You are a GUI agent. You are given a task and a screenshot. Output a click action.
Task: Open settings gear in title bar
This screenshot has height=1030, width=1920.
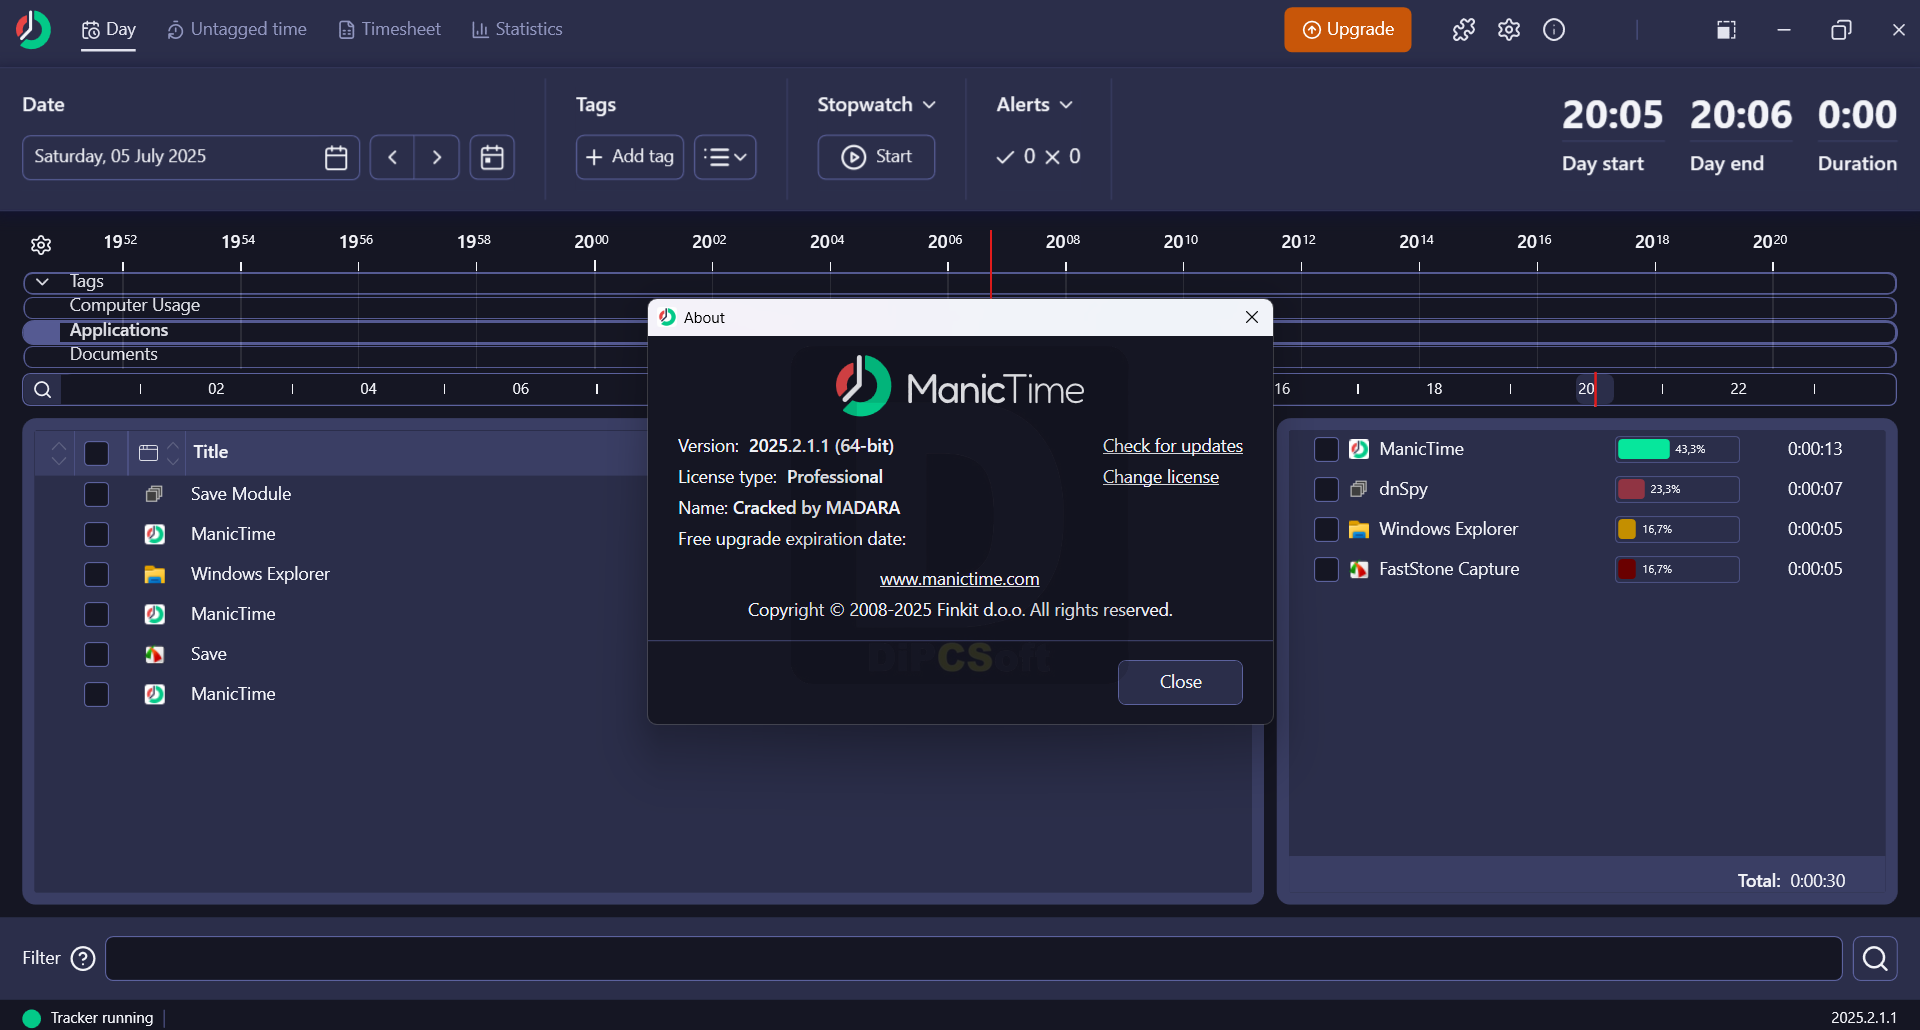pyautogui.click(x=1509, y=30)
